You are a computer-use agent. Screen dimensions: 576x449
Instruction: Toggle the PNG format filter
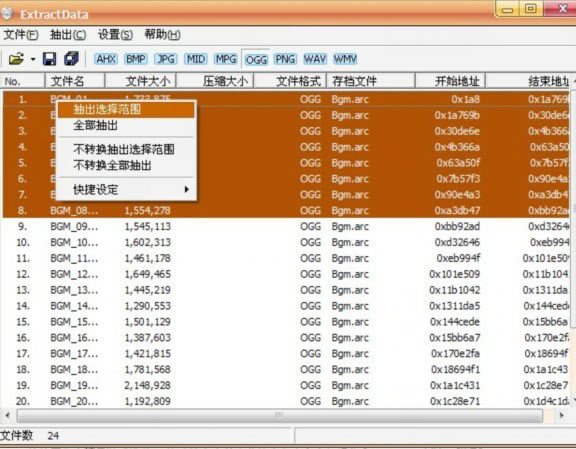pos(285,59)
